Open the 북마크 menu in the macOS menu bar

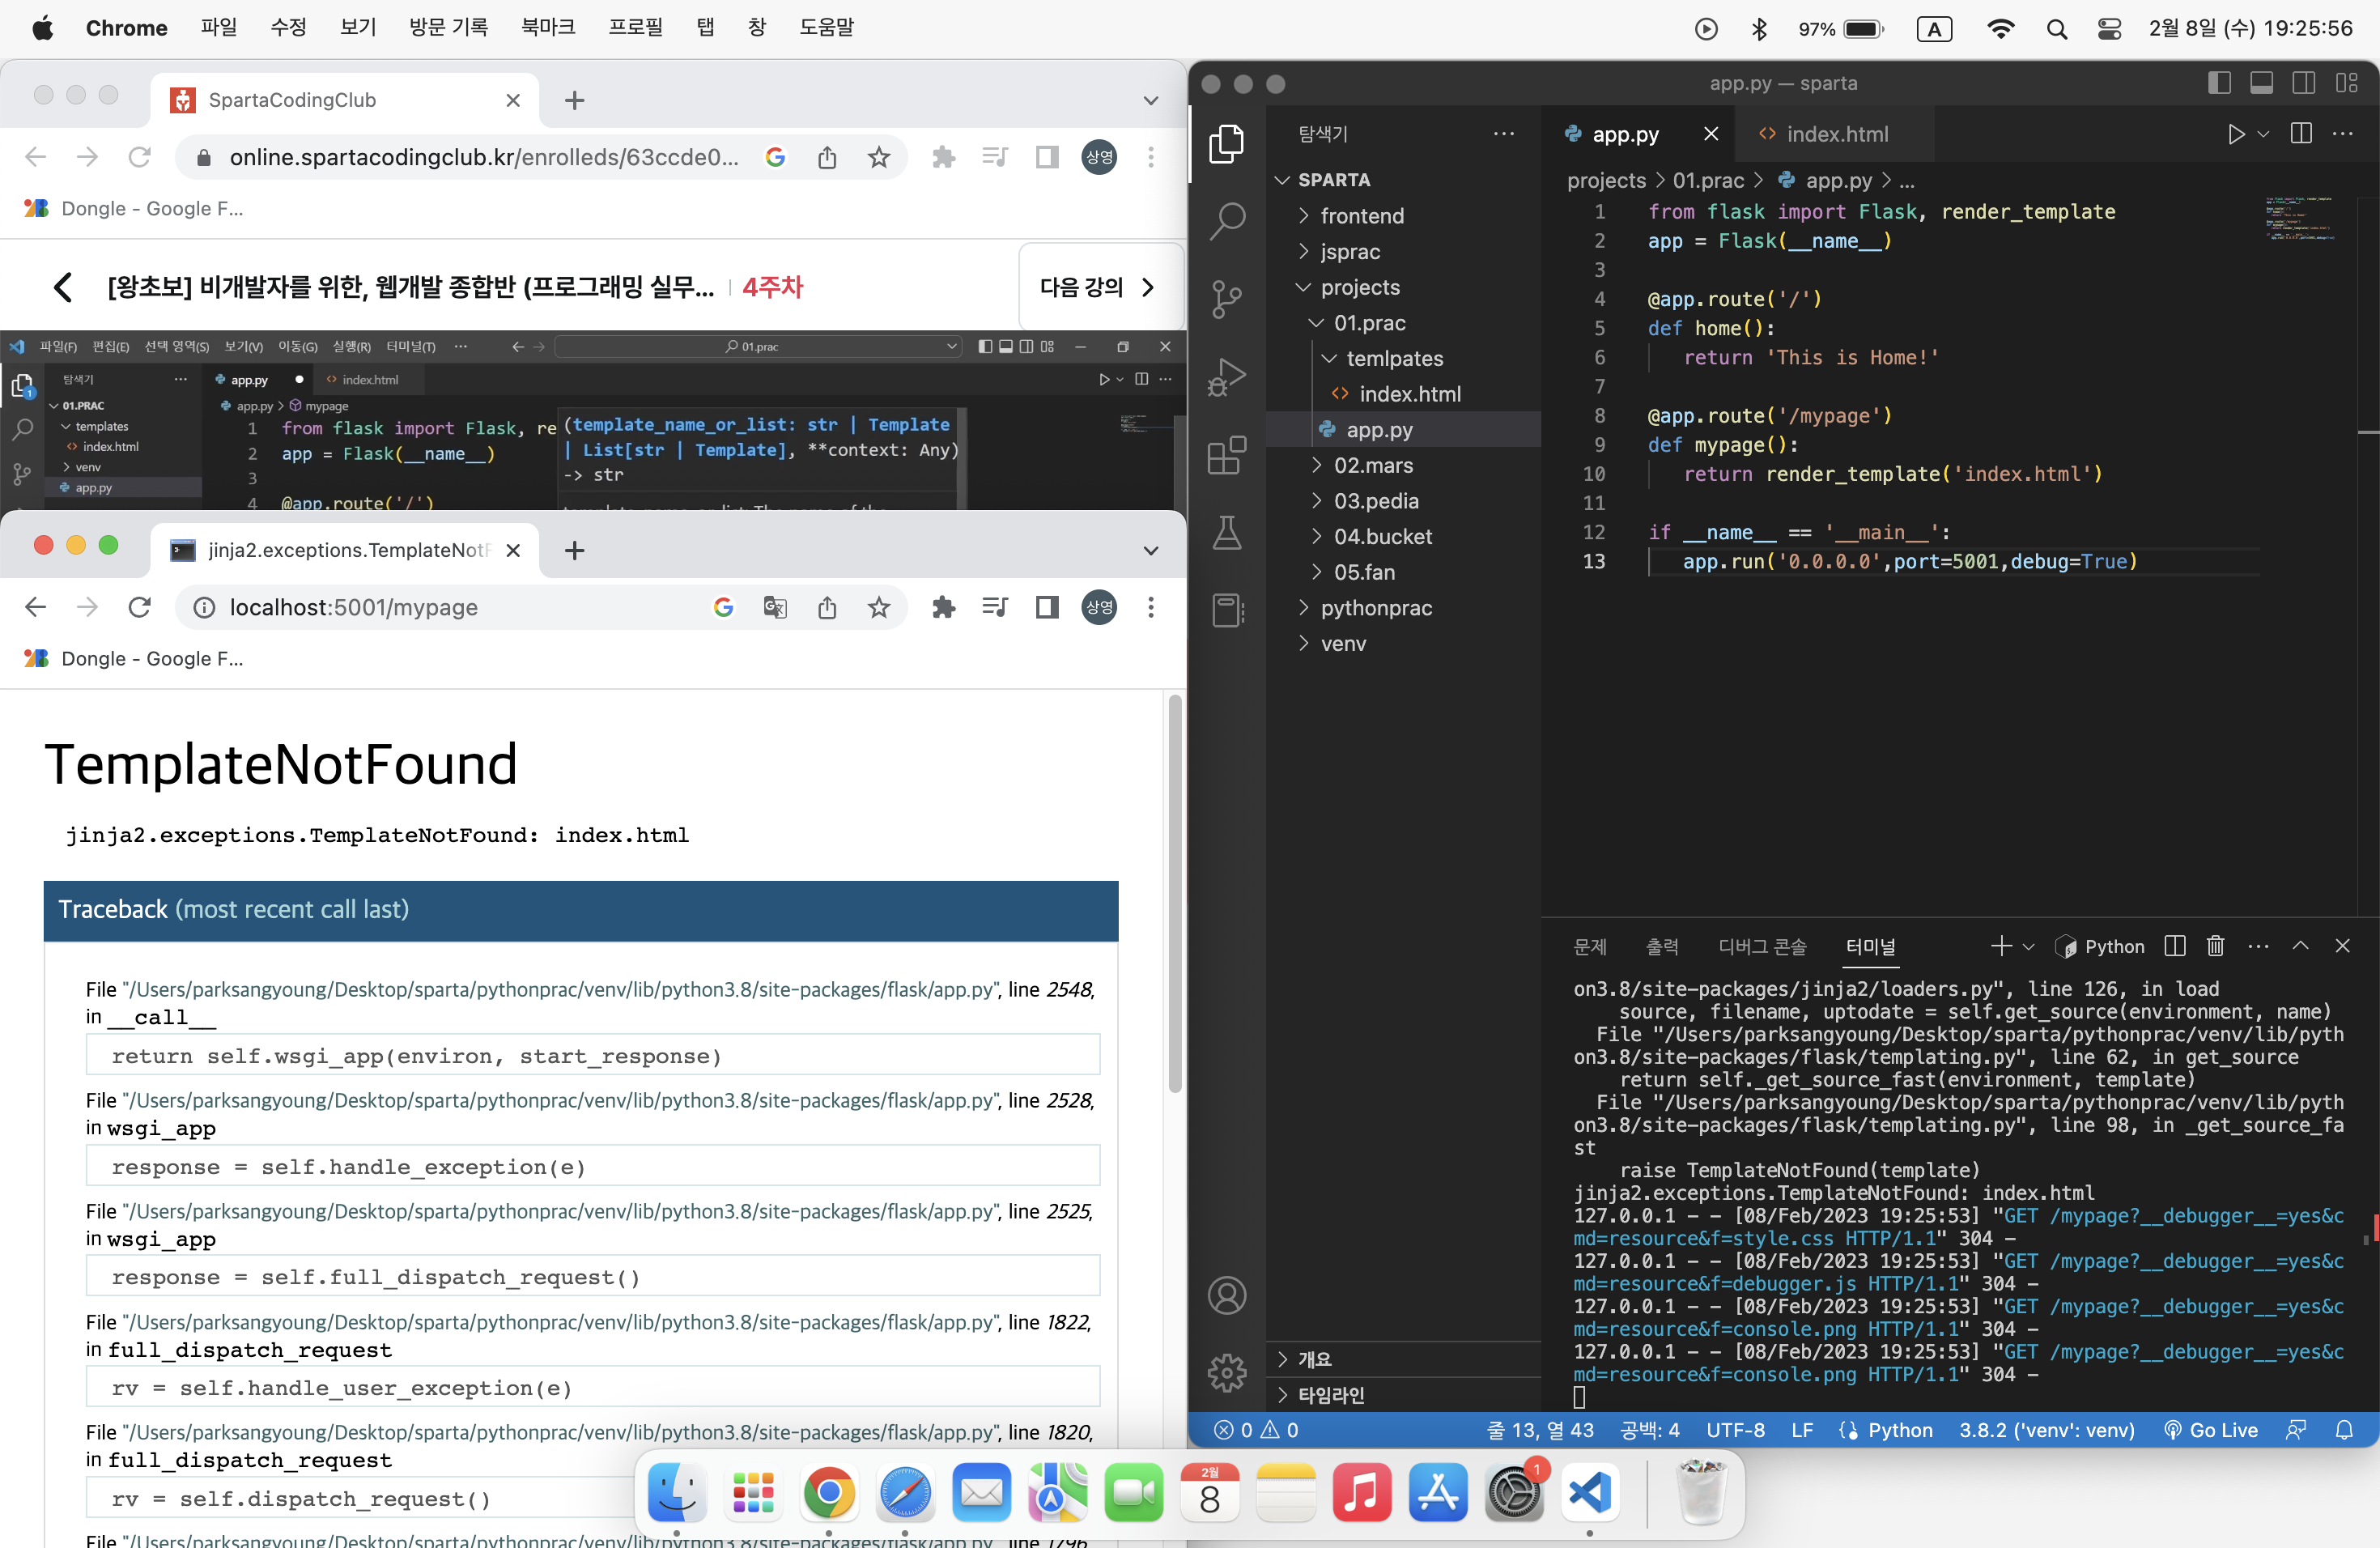click(547, 28)
